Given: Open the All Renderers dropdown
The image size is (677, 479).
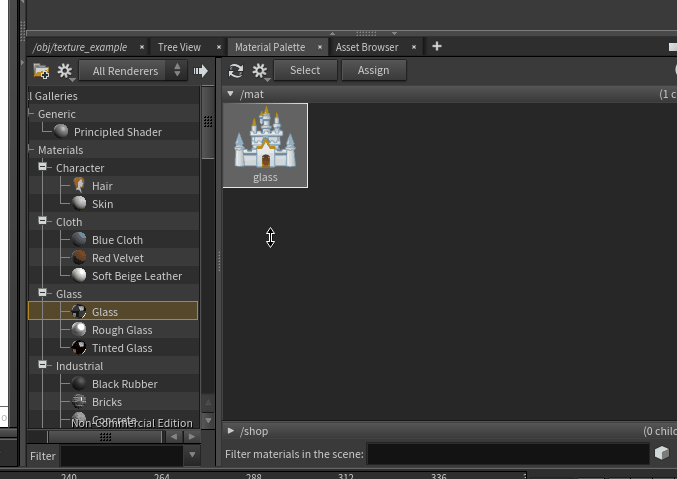Looking at the screenshot, I should (135, 71).
